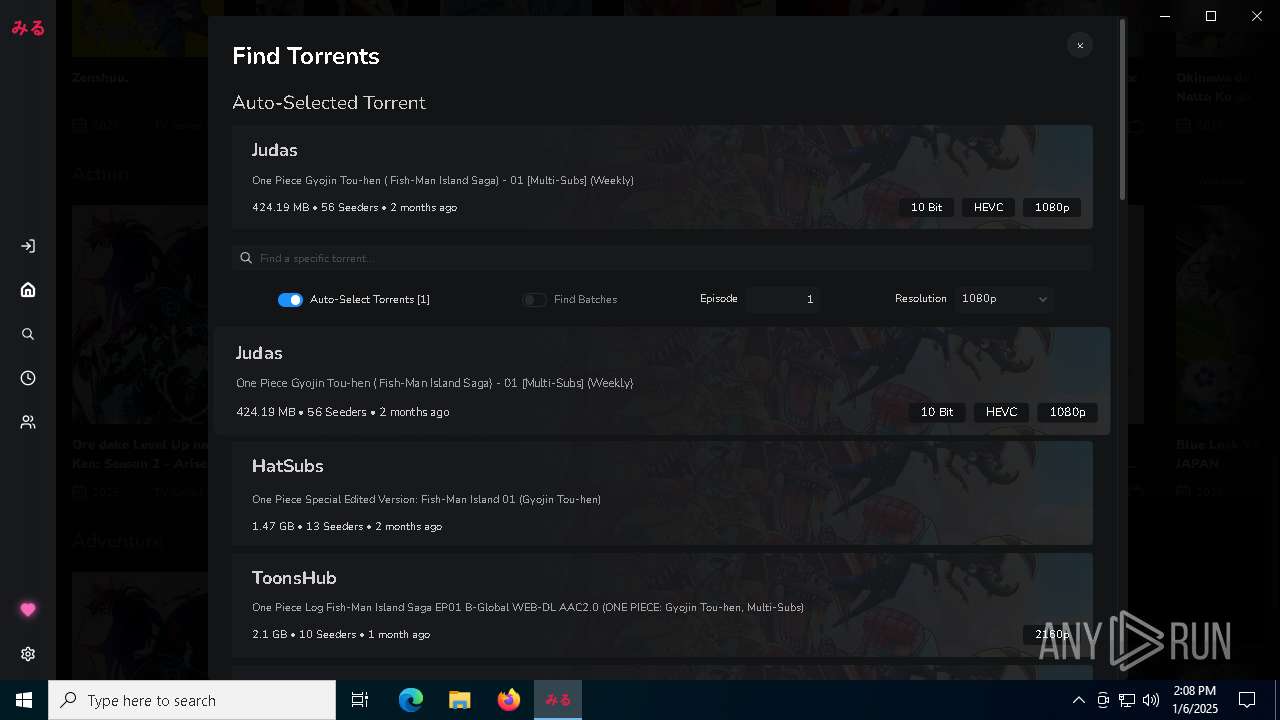Choose the Judas torrent in the list

(x=662, y=381)
